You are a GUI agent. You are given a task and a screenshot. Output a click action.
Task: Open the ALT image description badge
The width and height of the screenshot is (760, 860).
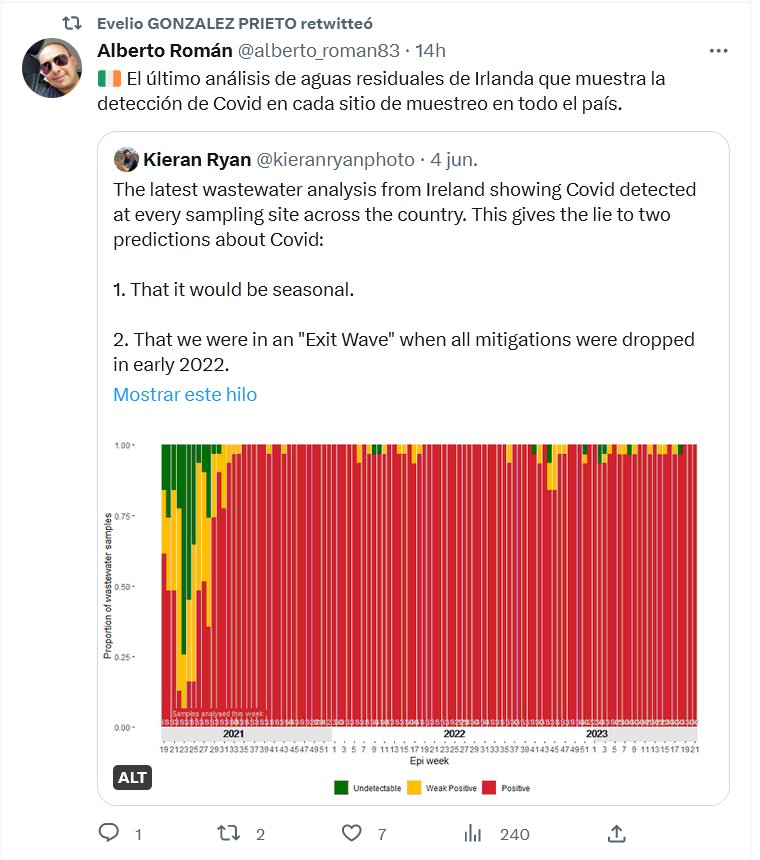(132, 778)
